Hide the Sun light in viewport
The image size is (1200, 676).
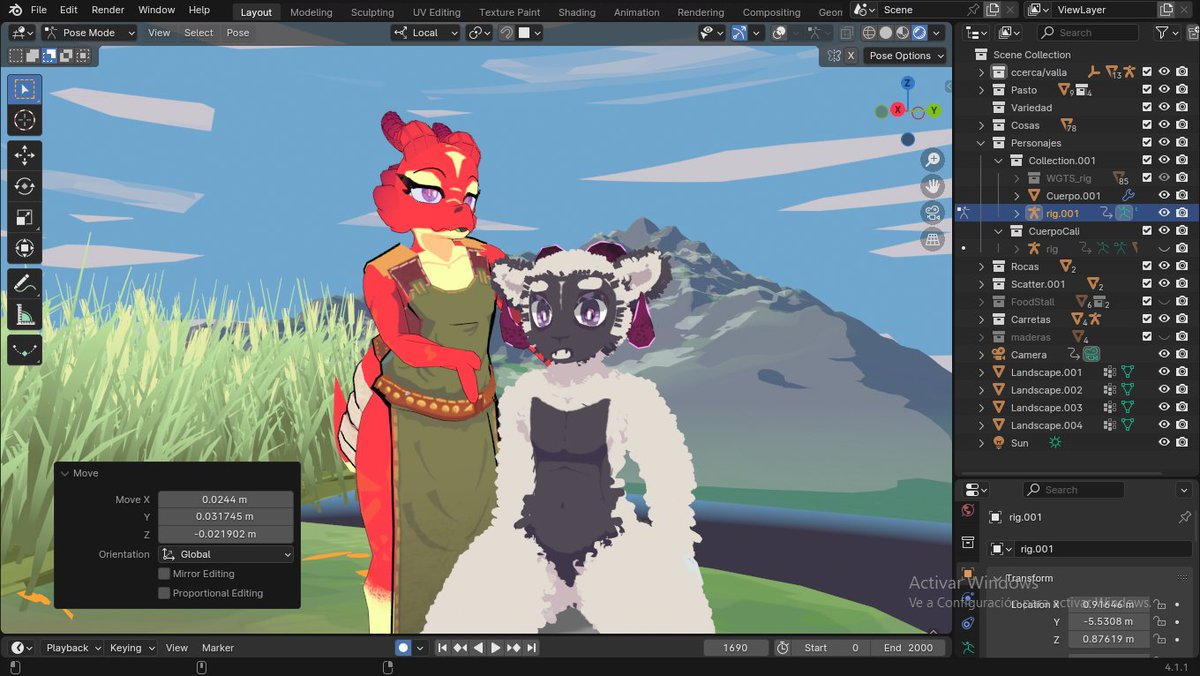[x=1164, y=443]
